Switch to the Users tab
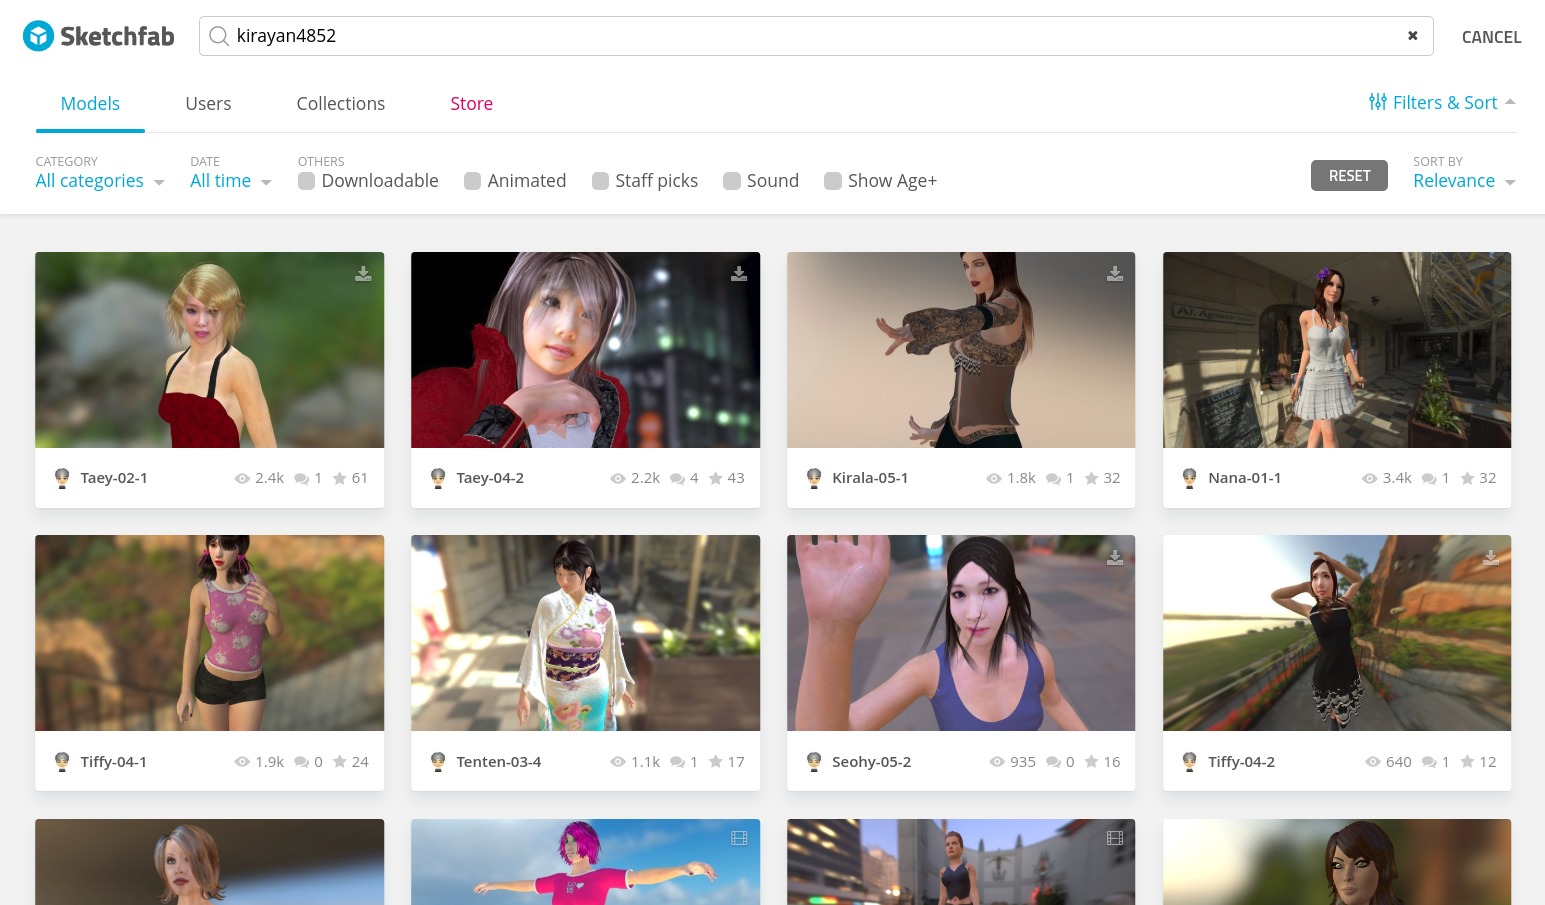Screen dimensions: 1545x905 click(208, 103)
